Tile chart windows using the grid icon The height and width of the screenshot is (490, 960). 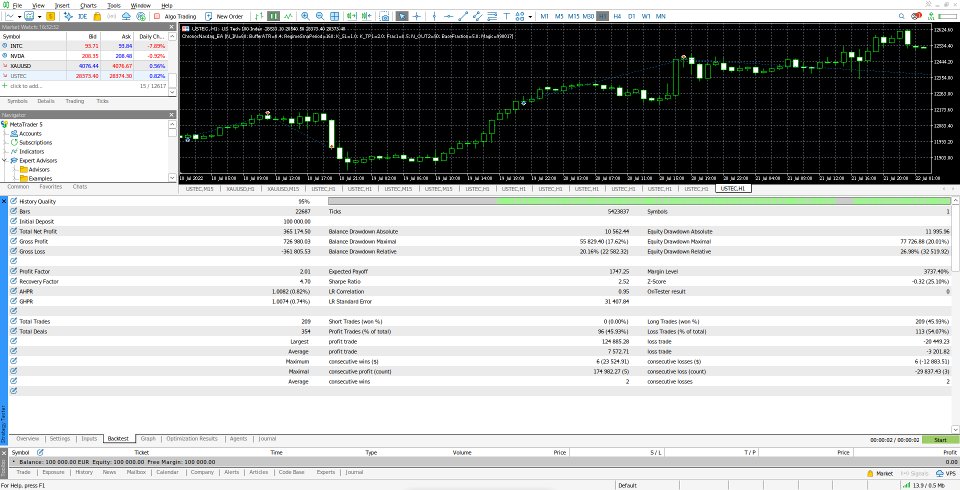334,17
